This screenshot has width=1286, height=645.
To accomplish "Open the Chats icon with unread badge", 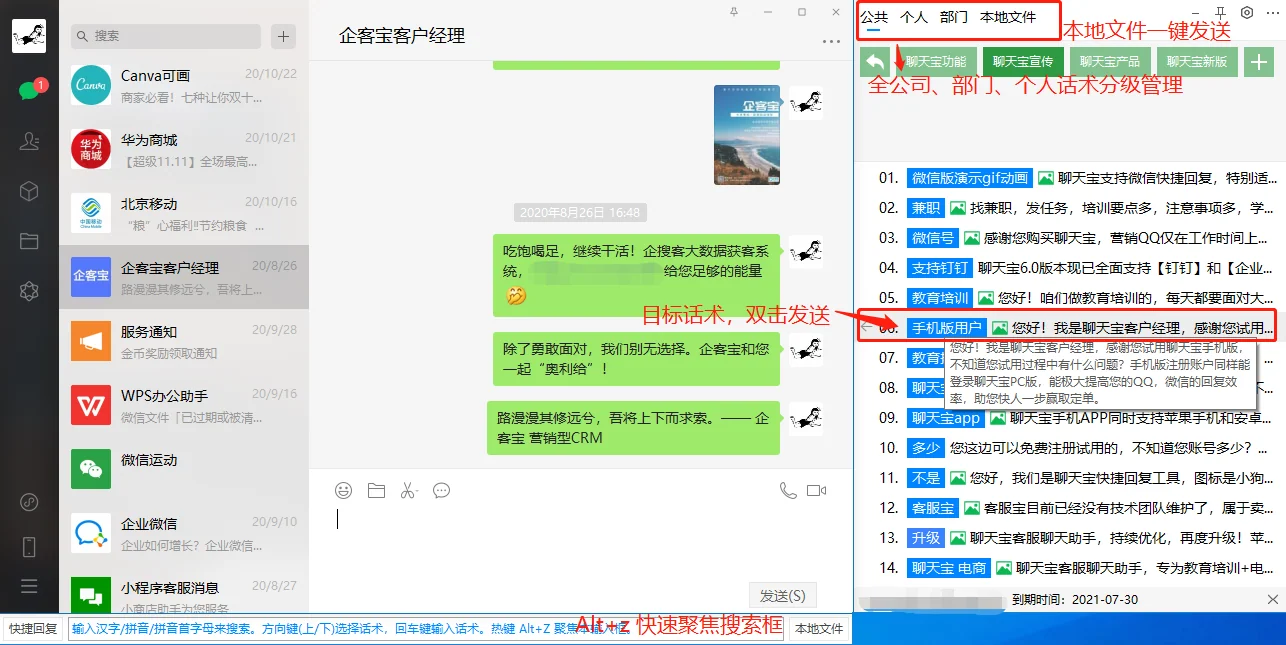I will tap(29, 90).
